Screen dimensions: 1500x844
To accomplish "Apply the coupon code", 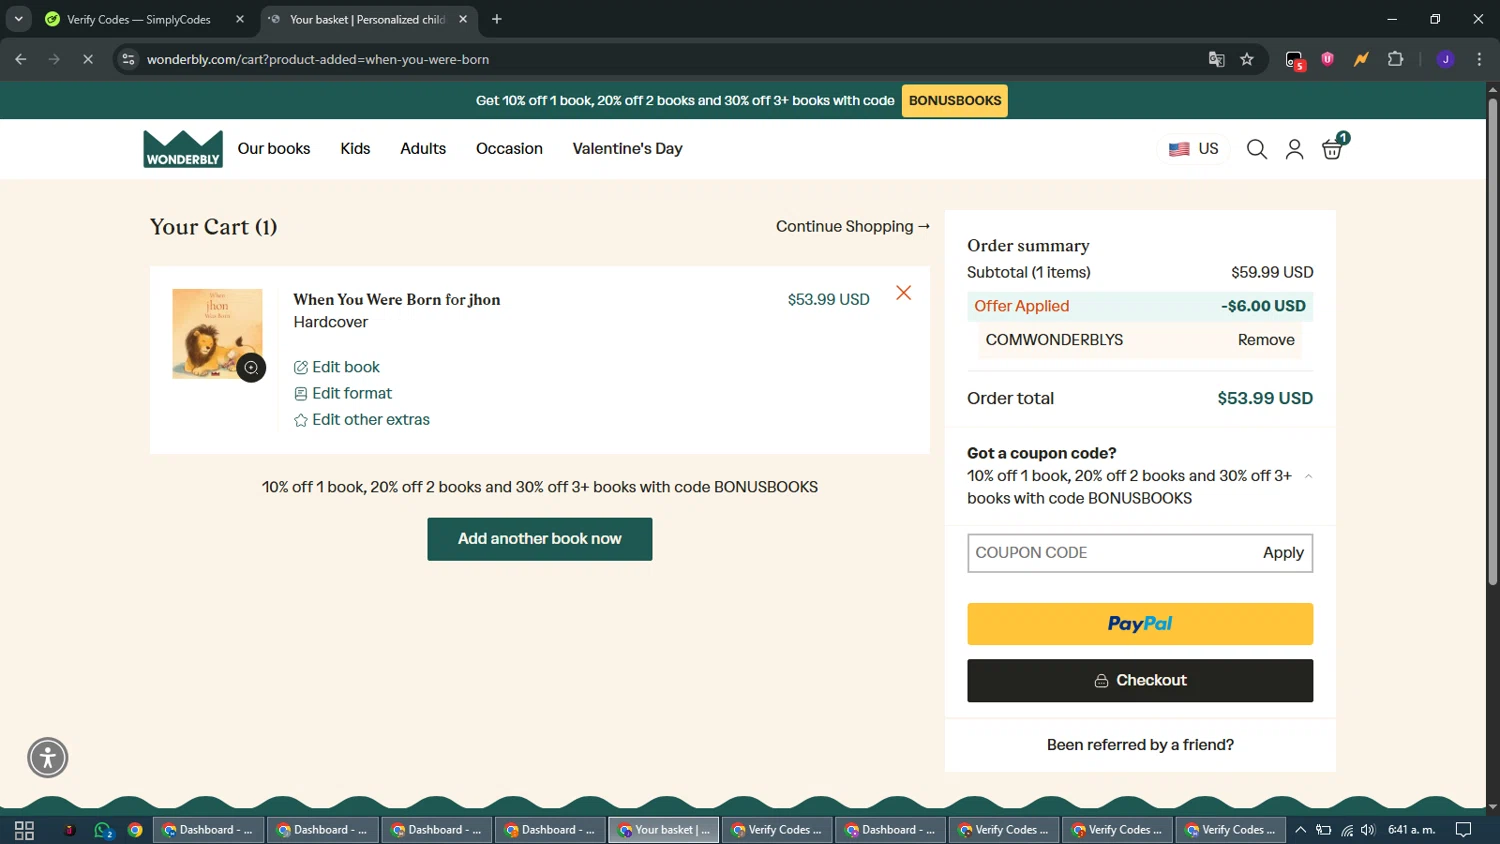I will (1283, 553).
